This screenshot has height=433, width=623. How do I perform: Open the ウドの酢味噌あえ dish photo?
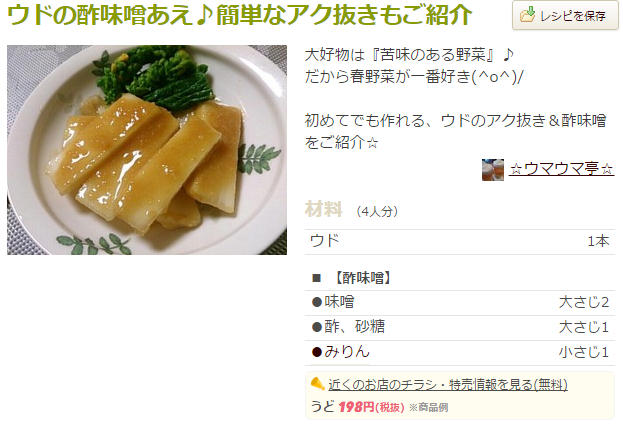click(x=147, y=150)
